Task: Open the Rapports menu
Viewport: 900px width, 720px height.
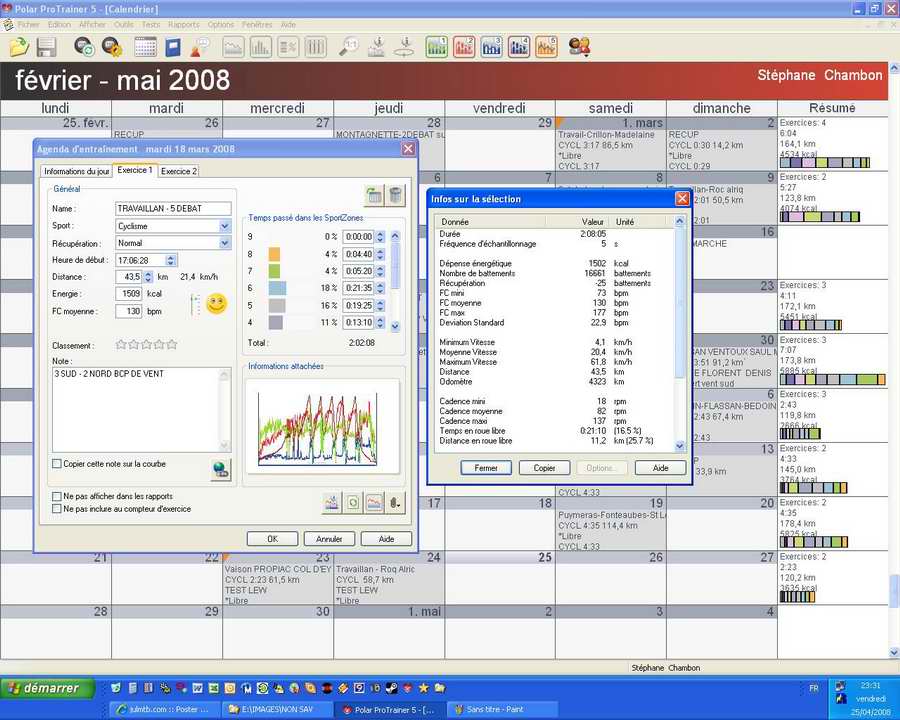Action: coord(183,24)
